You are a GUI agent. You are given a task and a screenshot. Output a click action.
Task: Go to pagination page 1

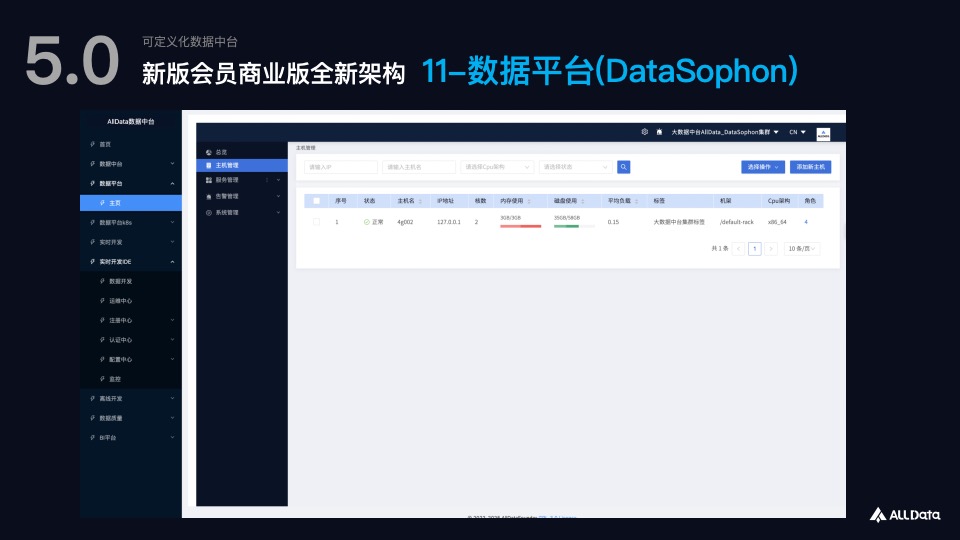click(754, 249)
